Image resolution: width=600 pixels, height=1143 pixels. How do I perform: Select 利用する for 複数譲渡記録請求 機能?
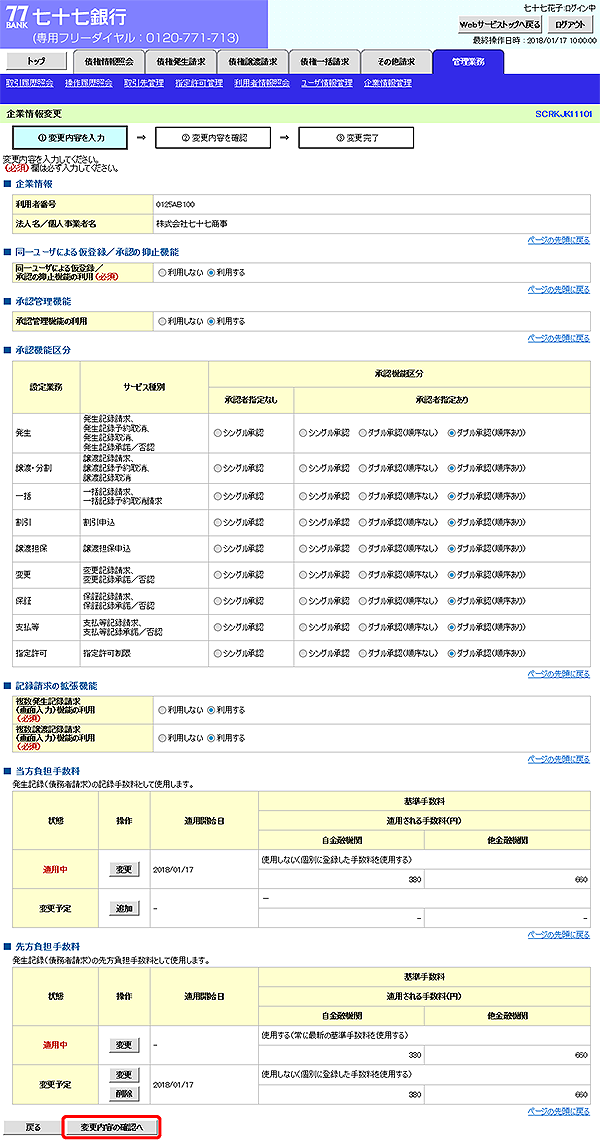(211, 738)
